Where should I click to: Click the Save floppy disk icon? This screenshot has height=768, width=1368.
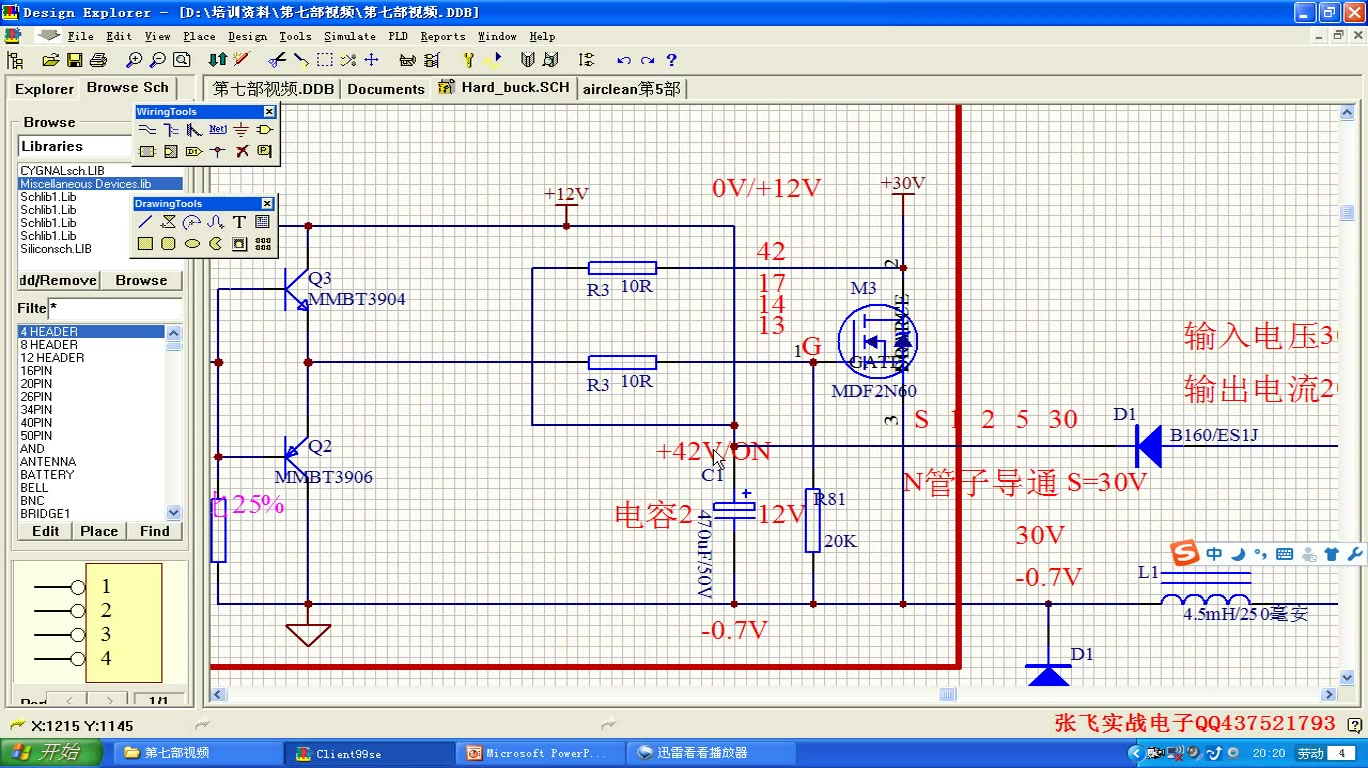pos(75,61)
